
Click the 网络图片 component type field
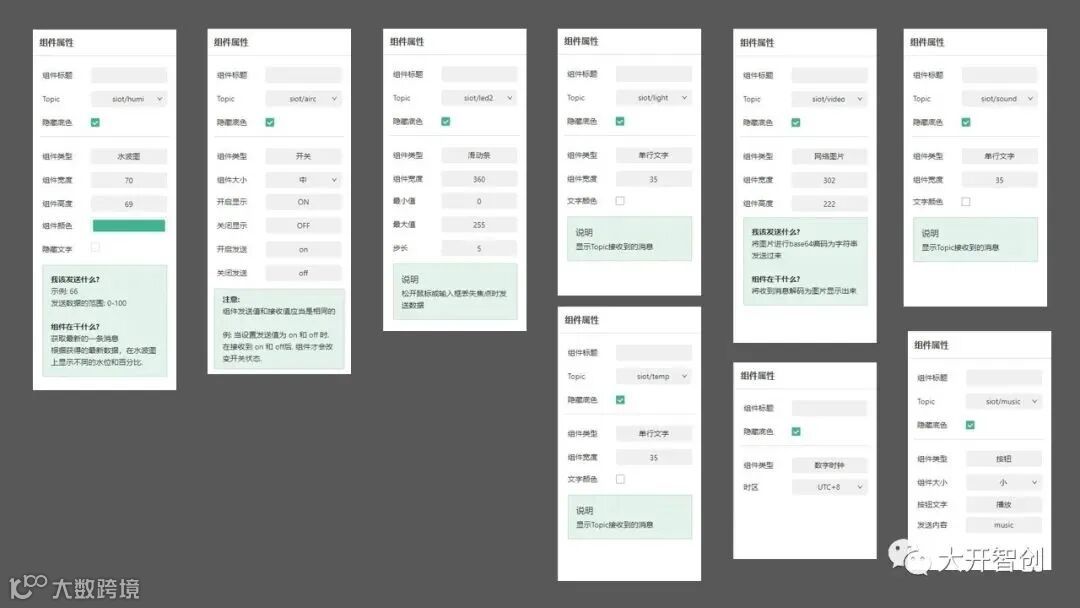click(829, 156)
